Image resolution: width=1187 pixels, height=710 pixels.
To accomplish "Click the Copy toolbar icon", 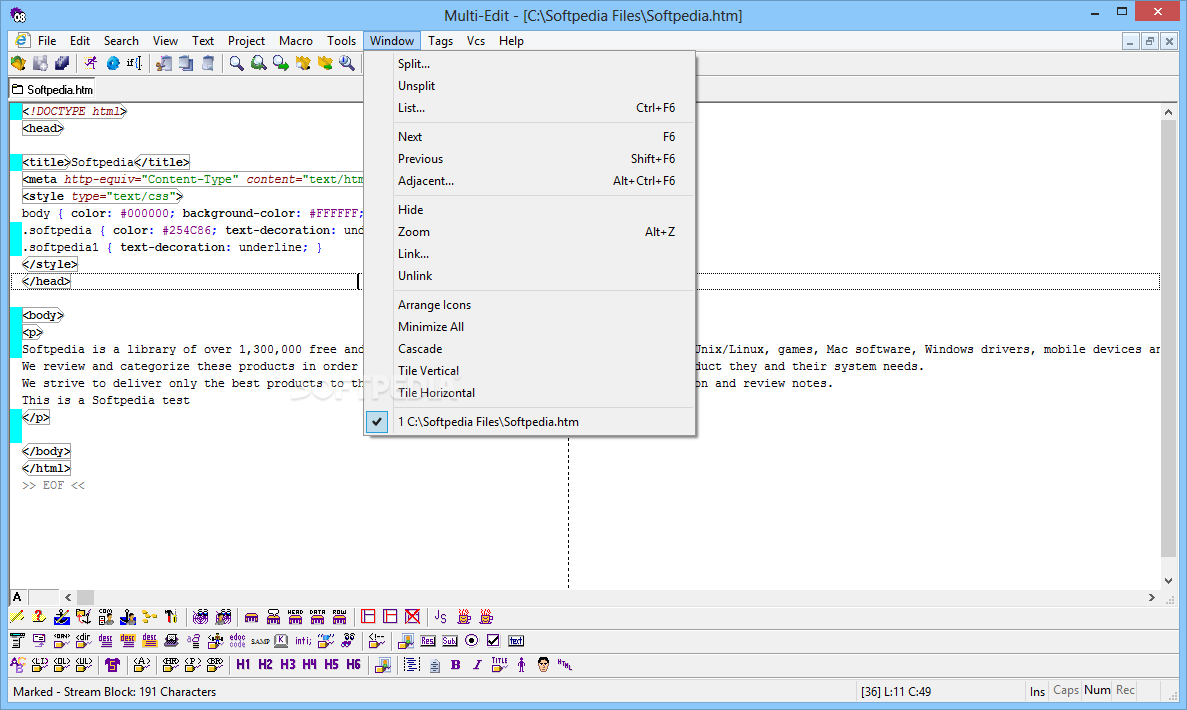I will click(185, 64).
